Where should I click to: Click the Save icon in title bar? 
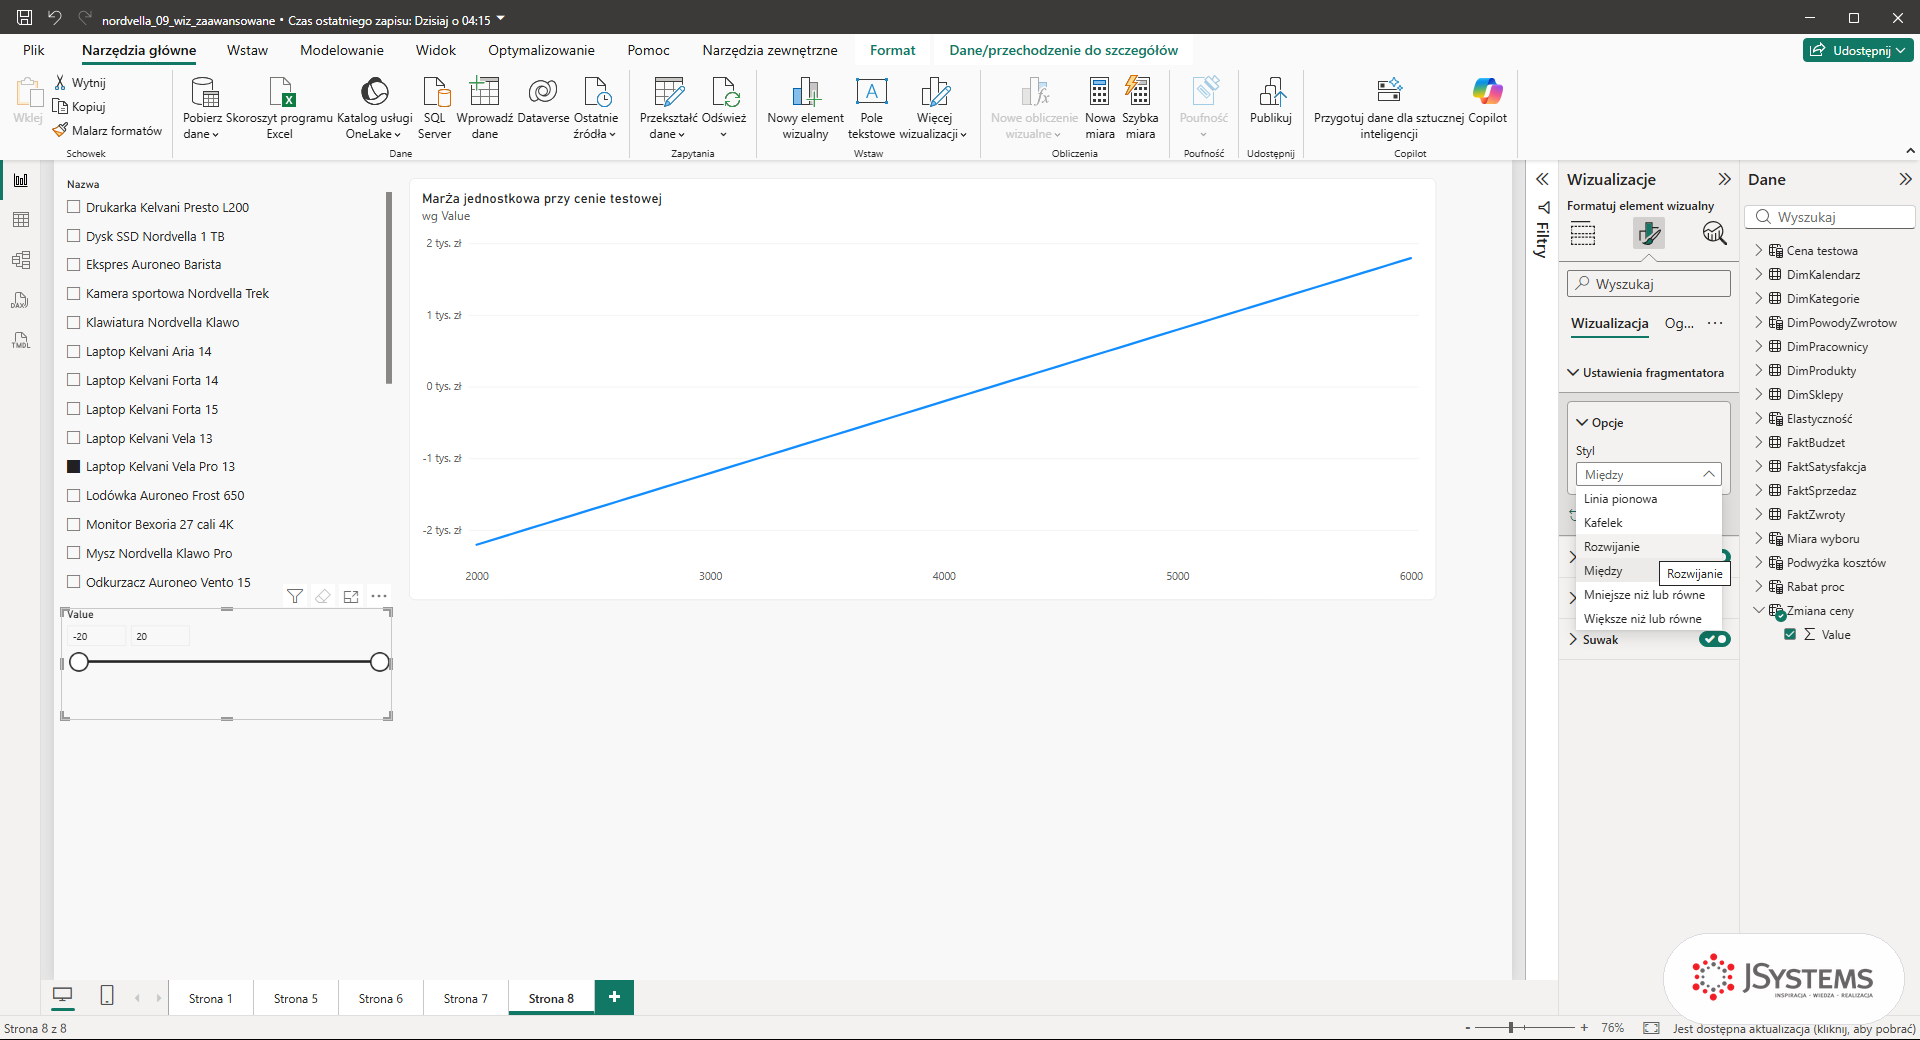coord(25,18)
